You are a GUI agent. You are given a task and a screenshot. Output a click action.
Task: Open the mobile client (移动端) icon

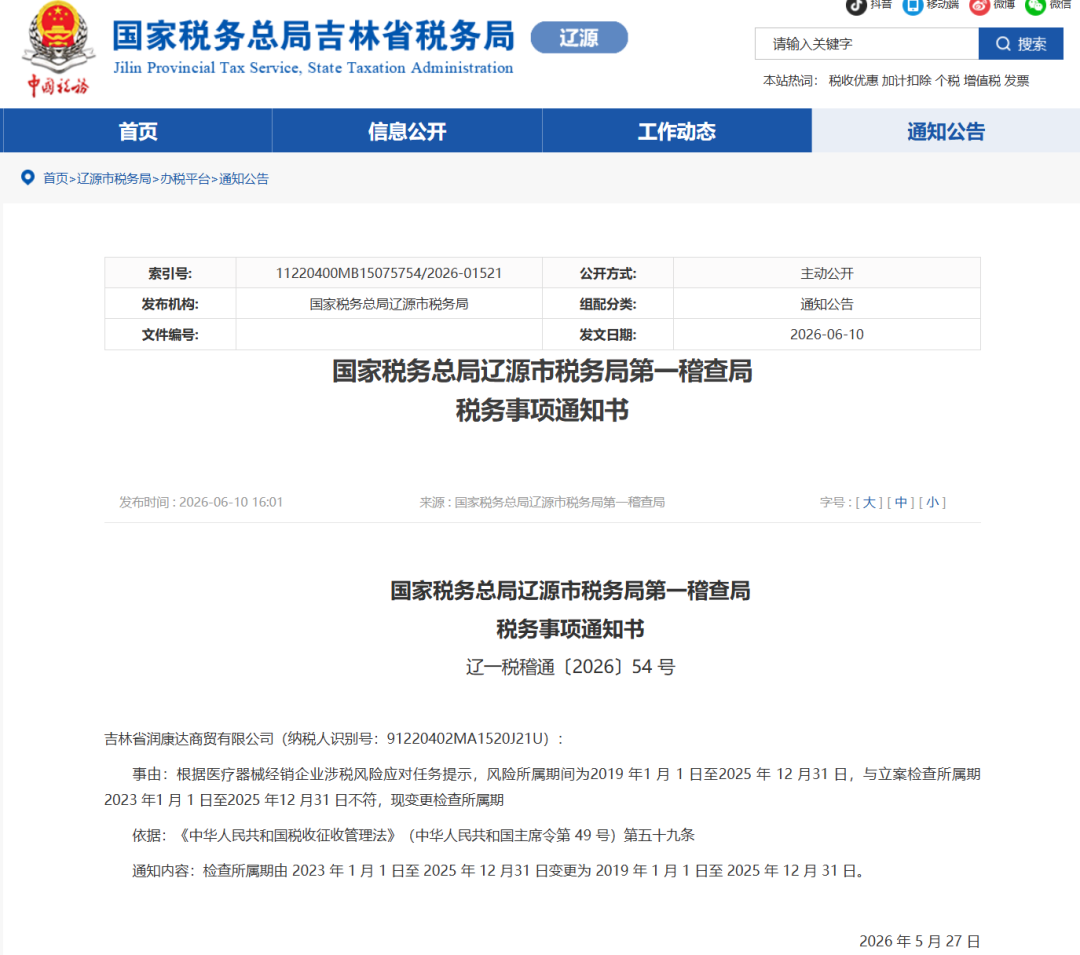pyautogui.click(x=913, y=6)
